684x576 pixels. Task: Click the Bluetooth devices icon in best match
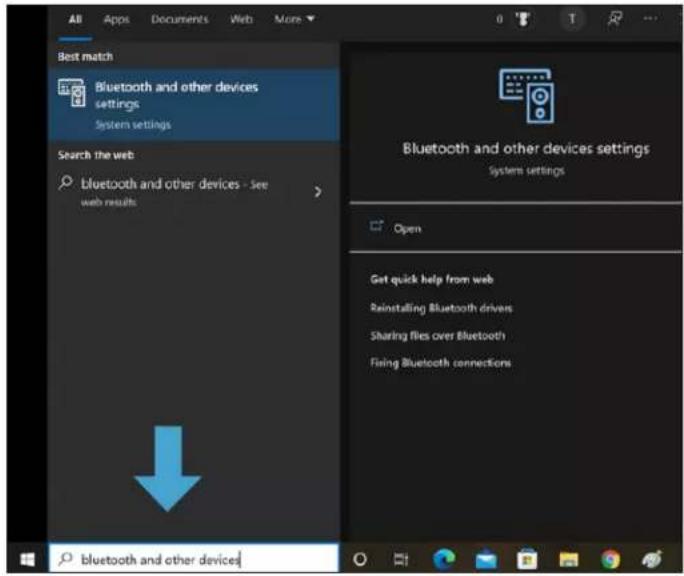click(x=72, y=92)
